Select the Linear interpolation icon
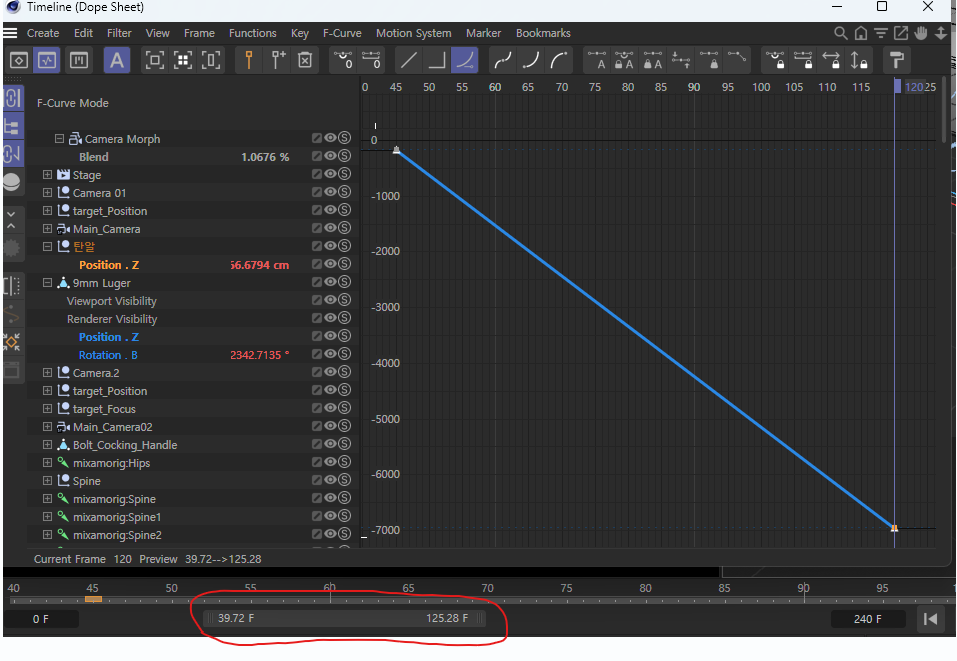 [x=408, y=60]
